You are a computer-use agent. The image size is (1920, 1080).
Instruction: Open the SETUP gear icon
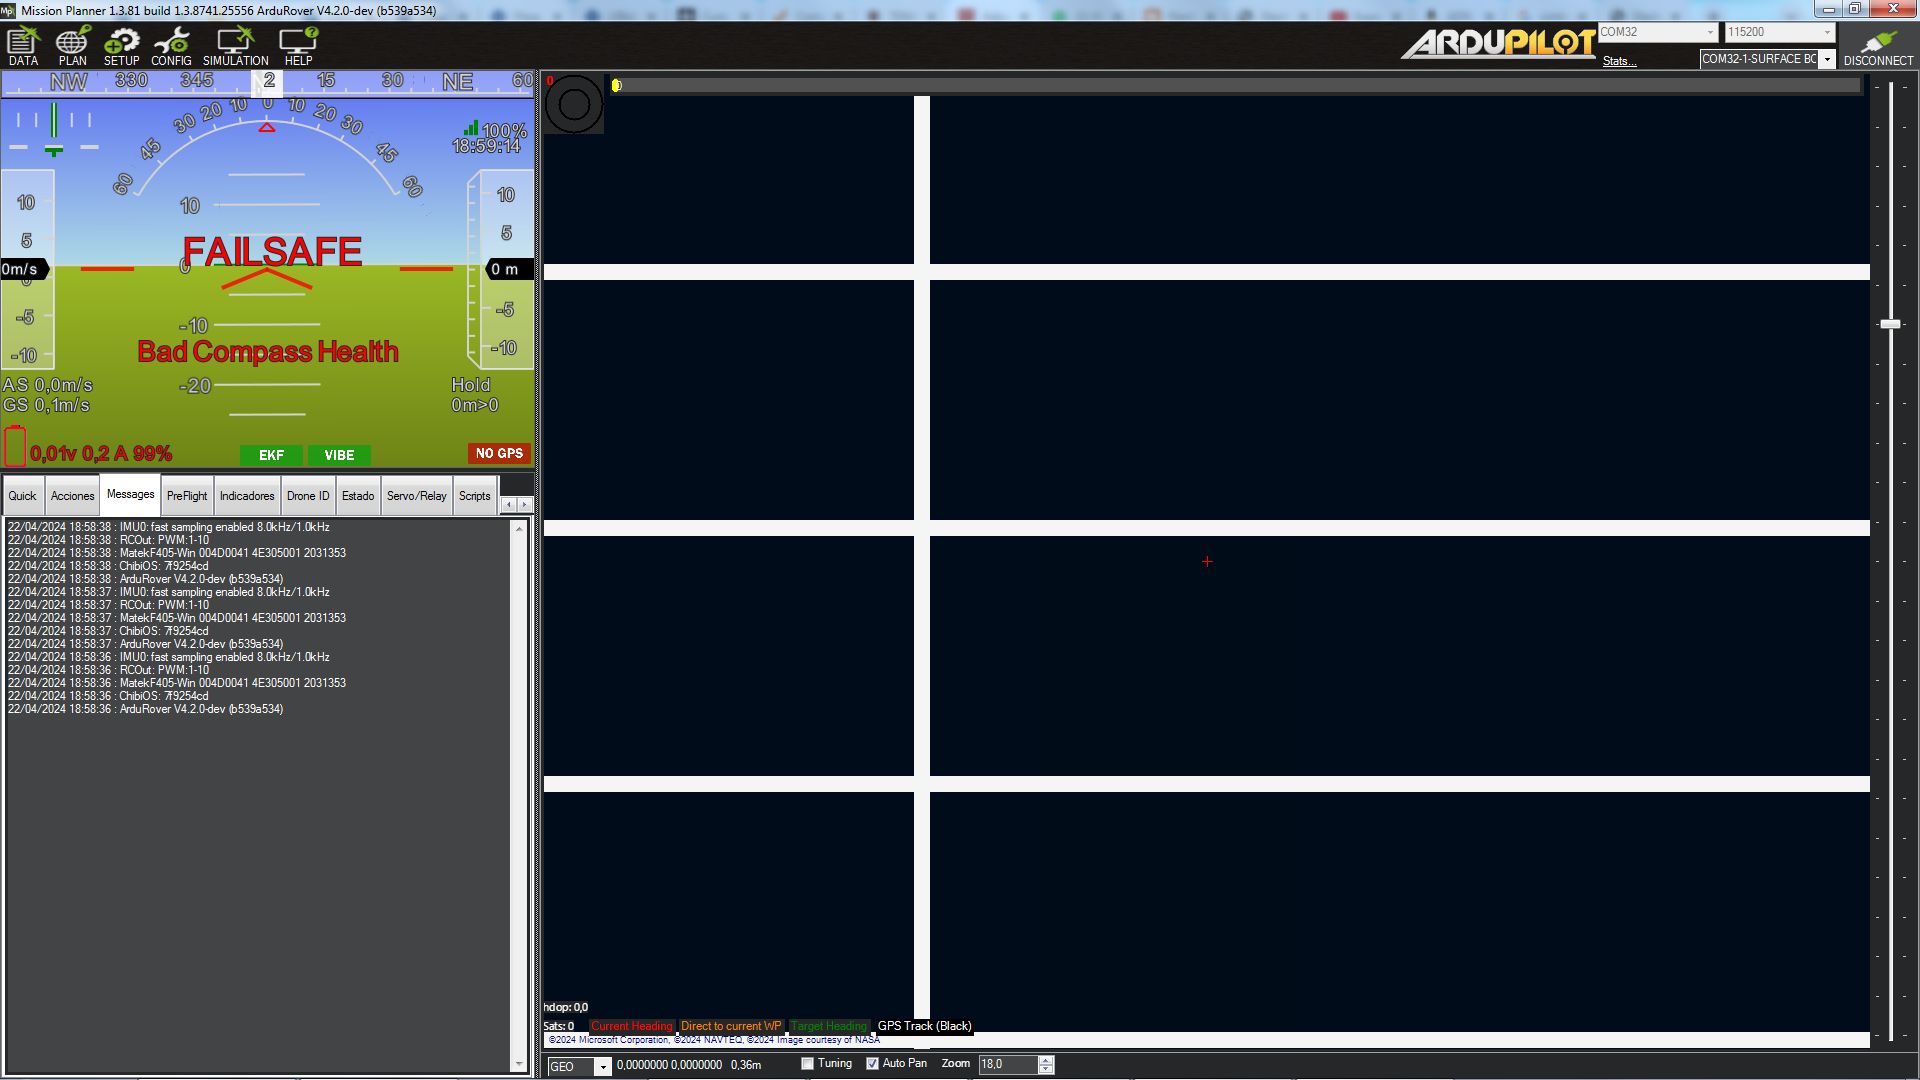(122, 46)
